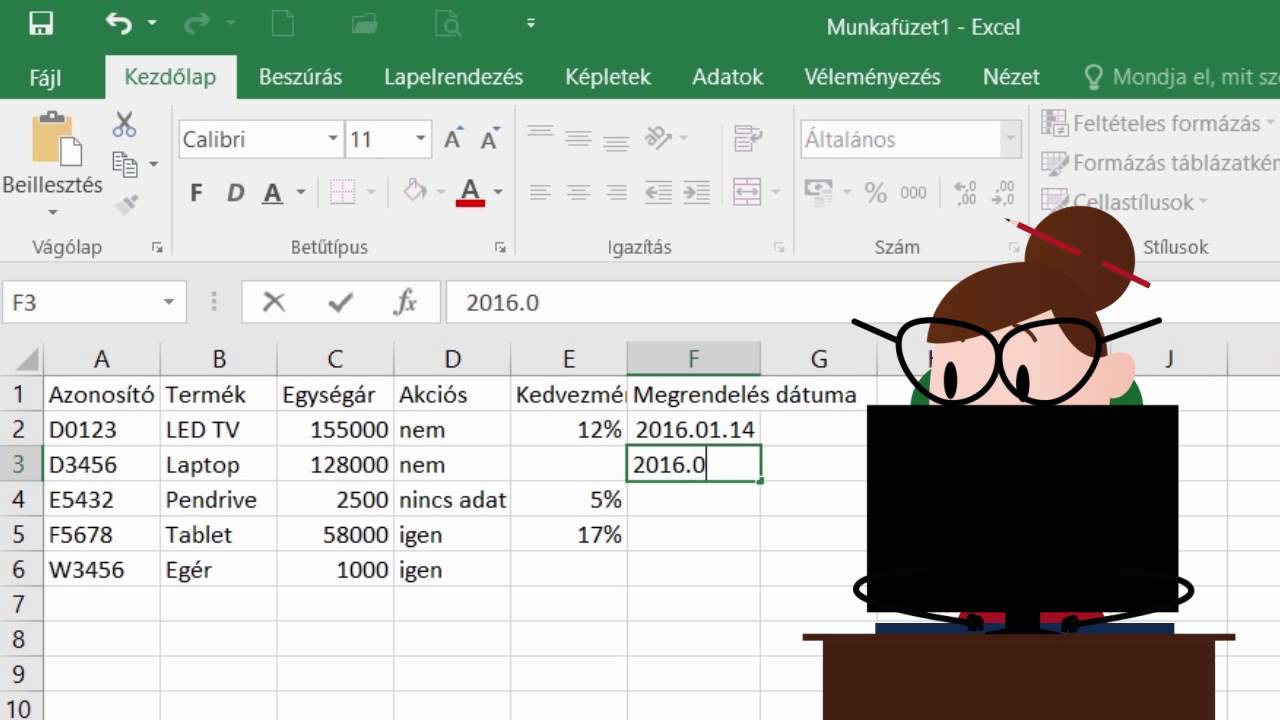Click the wrap text icon

tap(748, 138)
